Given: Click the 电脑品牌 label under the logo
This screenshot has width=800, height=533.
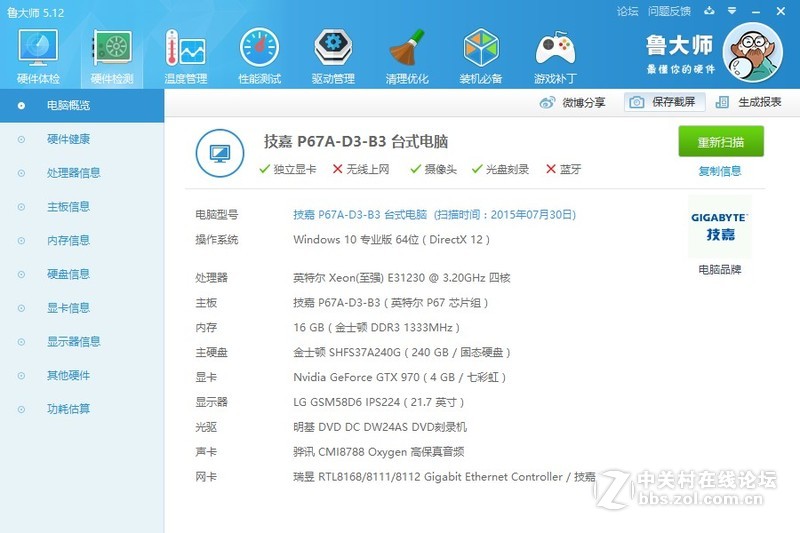Looking at the screenshot, I should coord(719,270).
